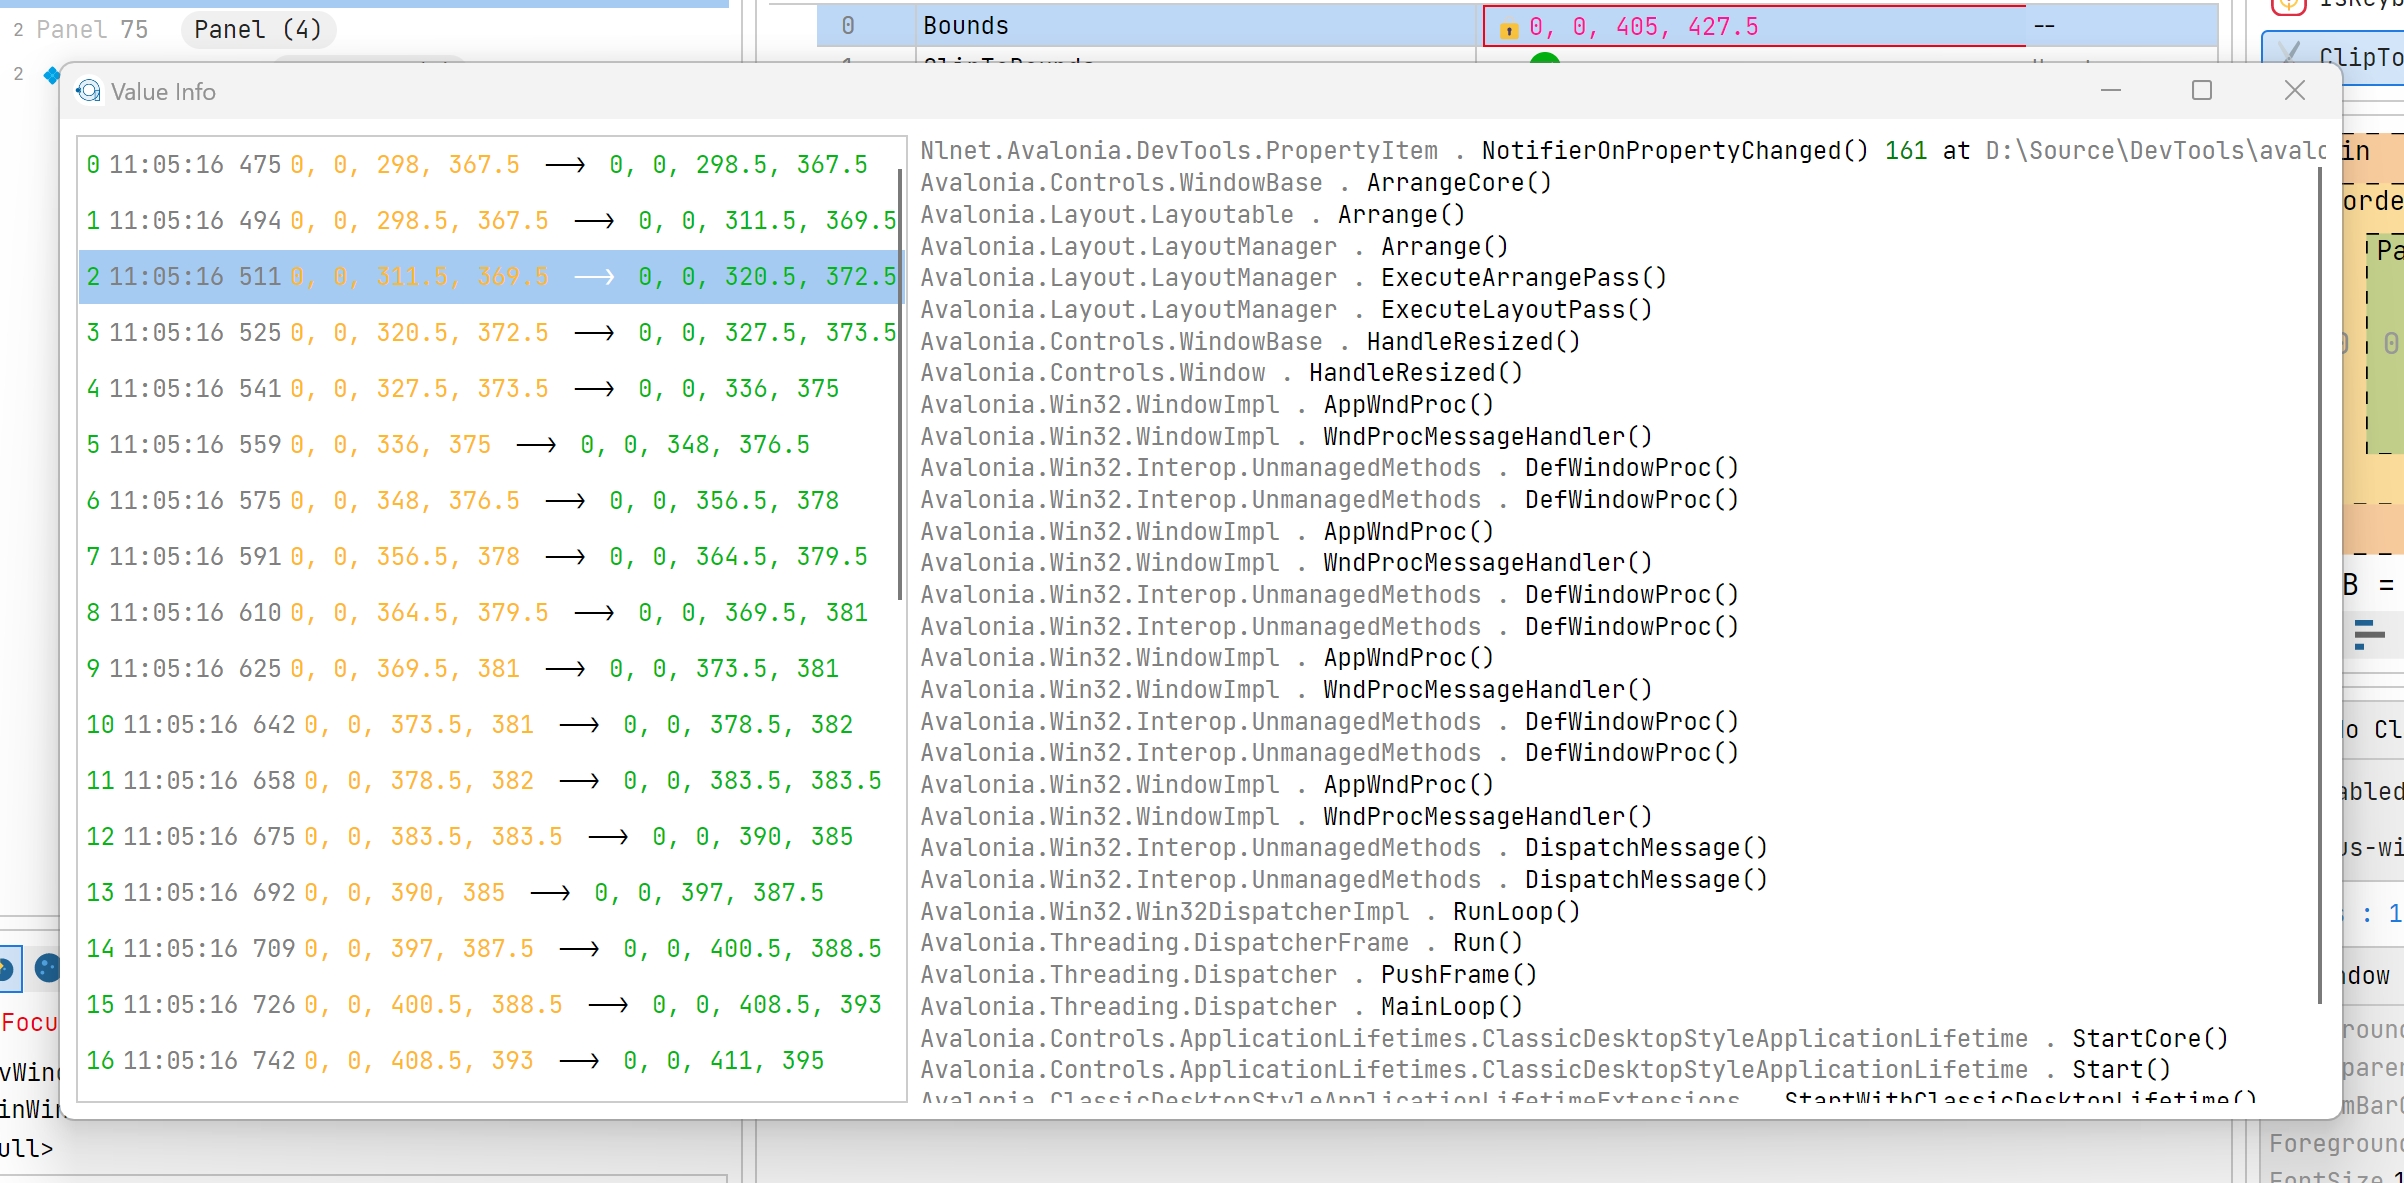Click the Panel 75 tree entry
This screenshot has height=1183, width=2404.
click(x=92, y=30)
